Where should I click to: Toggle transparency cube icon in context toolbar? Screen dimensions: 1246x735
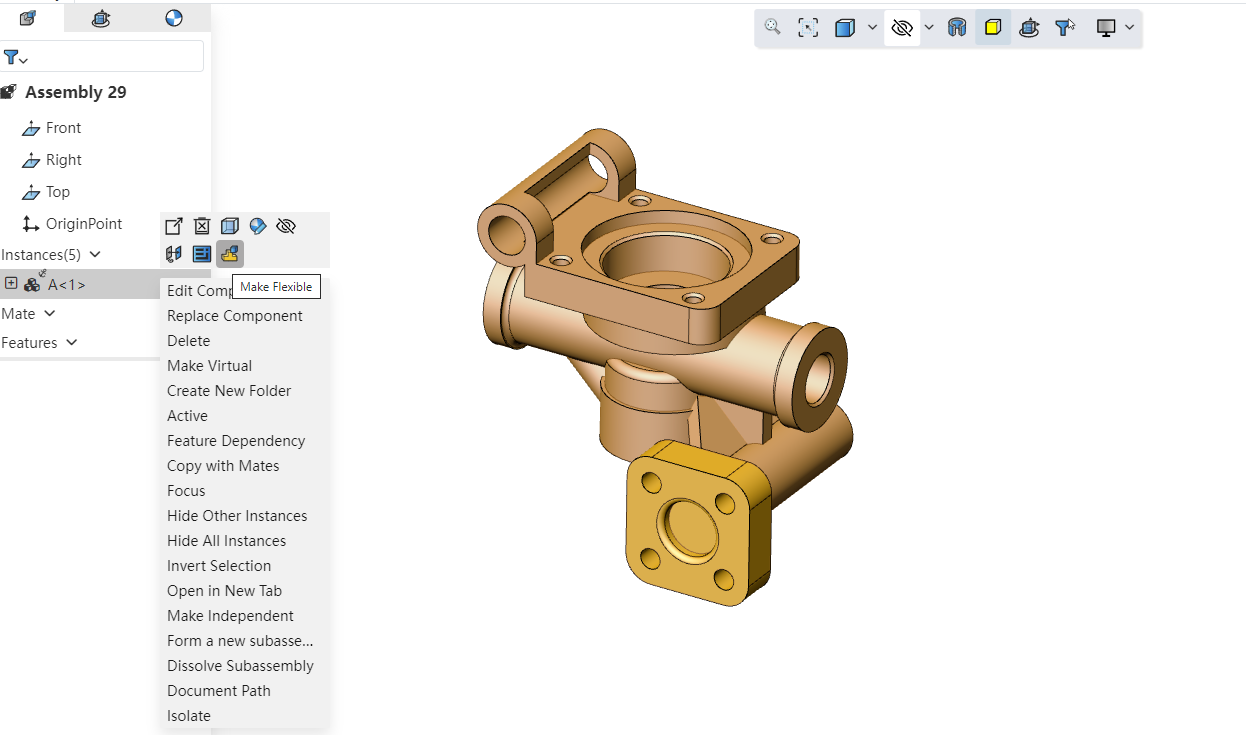coord(230,226)
